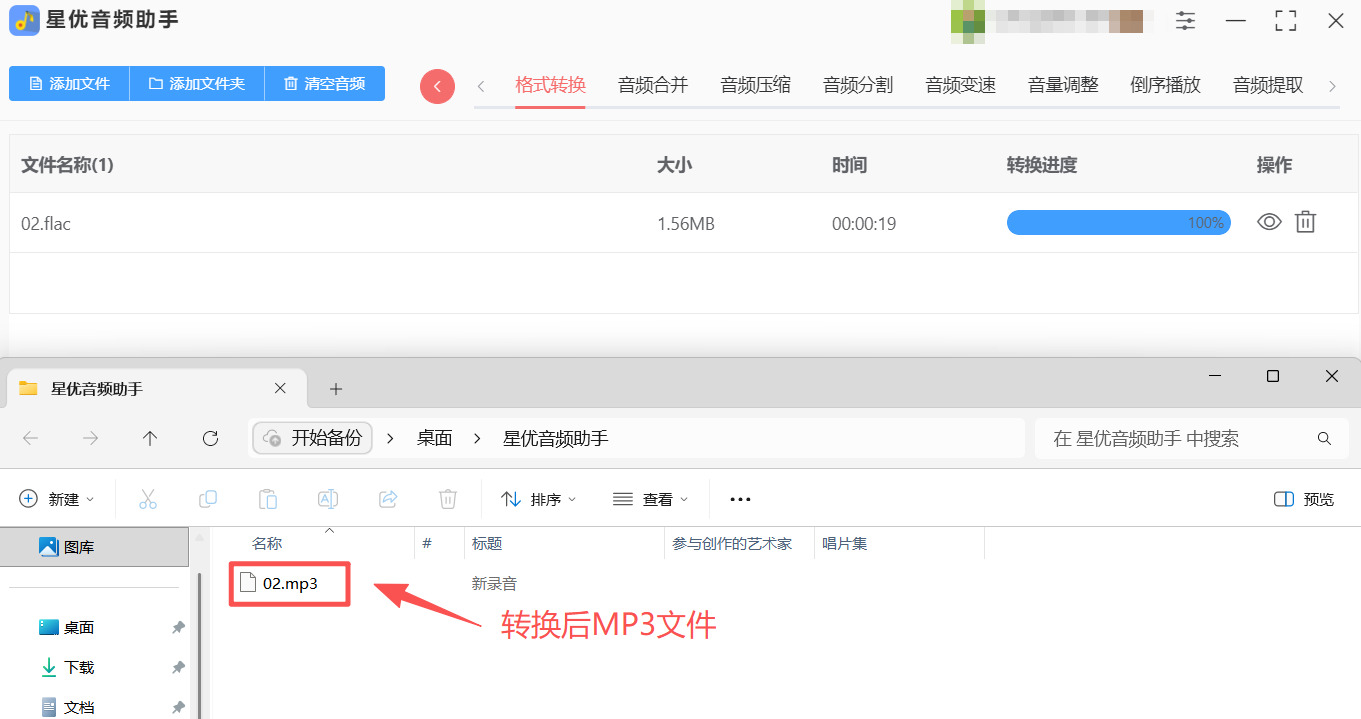Click the Paste clipboard icon

point(268,499)
